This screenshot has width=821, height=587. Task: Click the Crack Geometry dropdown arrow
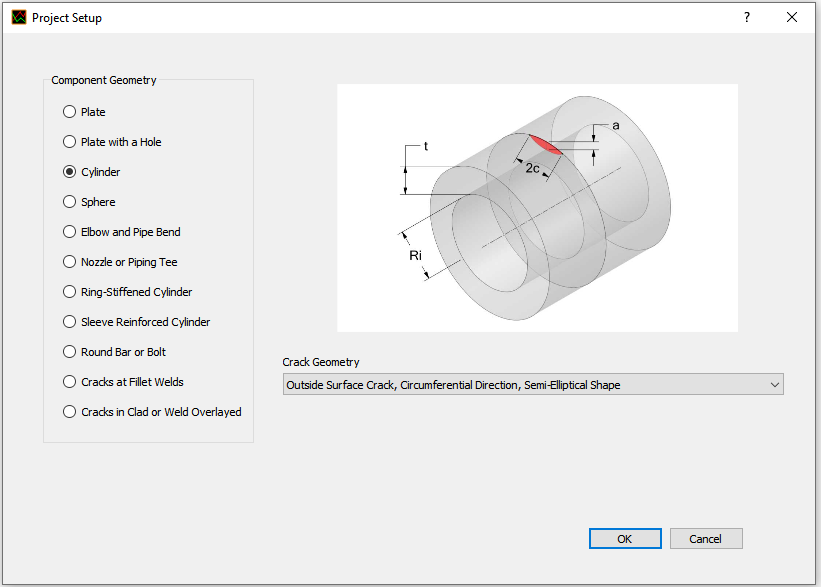[773, 385]
